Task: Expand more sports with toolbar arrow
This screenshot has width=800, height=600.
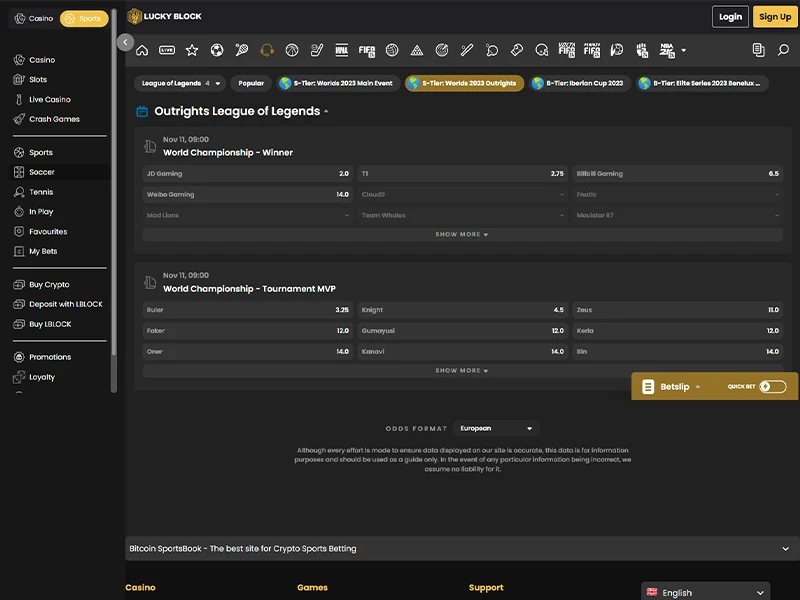Action: [x=684, y=51]
